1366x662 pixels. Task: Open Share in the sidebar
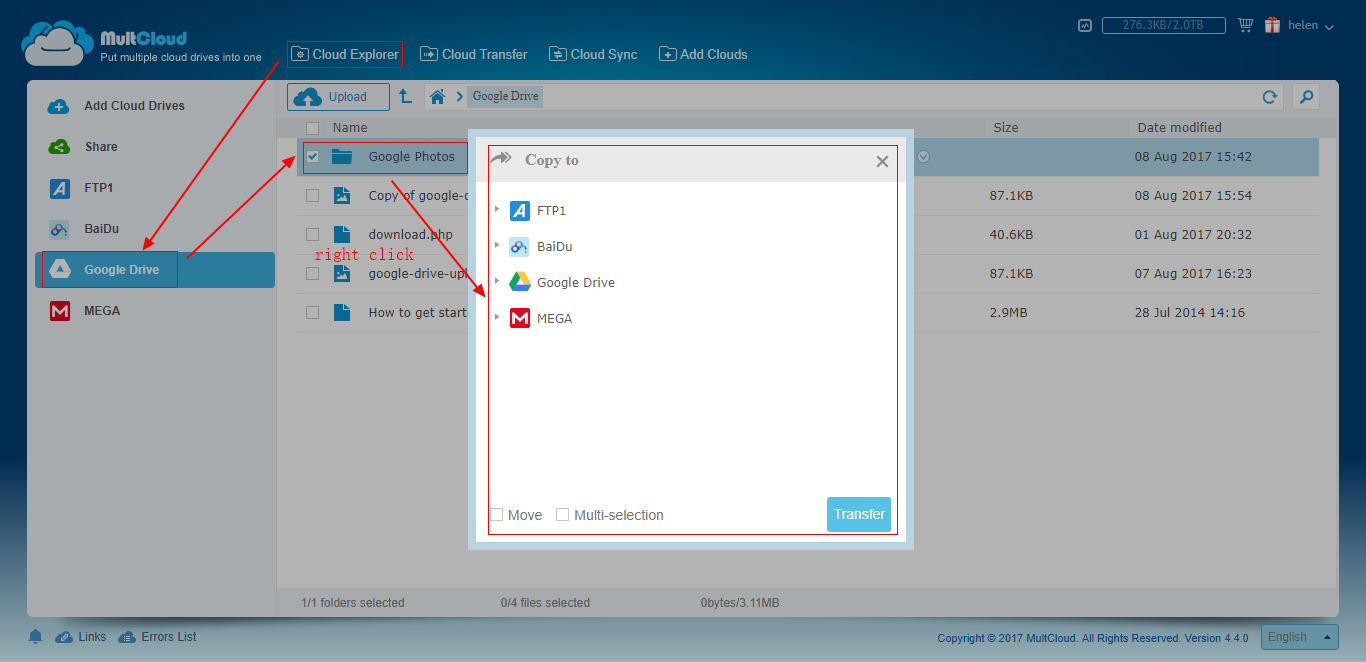pyautogui.click(x=100, y=147)
